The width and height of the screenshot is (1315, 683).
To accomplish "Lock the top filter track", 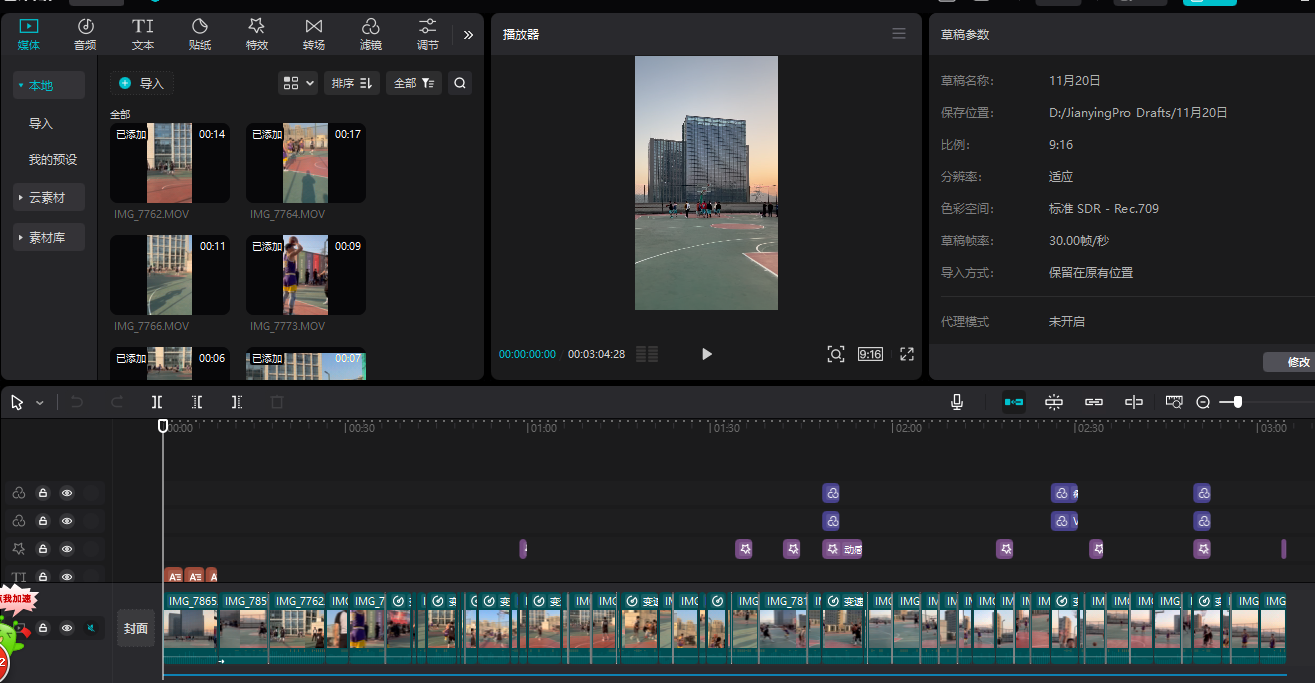I will coord(43,493).
